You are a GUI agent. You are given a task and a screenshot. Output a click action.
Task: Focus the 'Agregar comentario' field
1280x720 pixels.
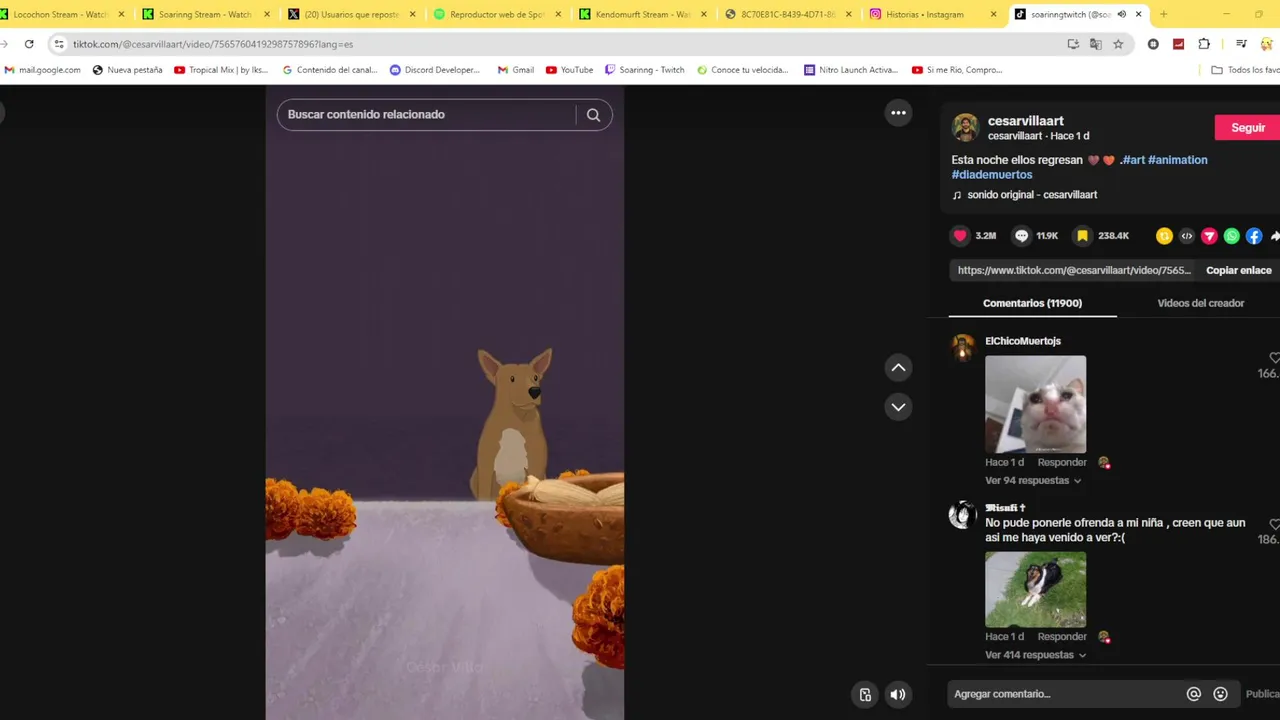[1065, 694]
